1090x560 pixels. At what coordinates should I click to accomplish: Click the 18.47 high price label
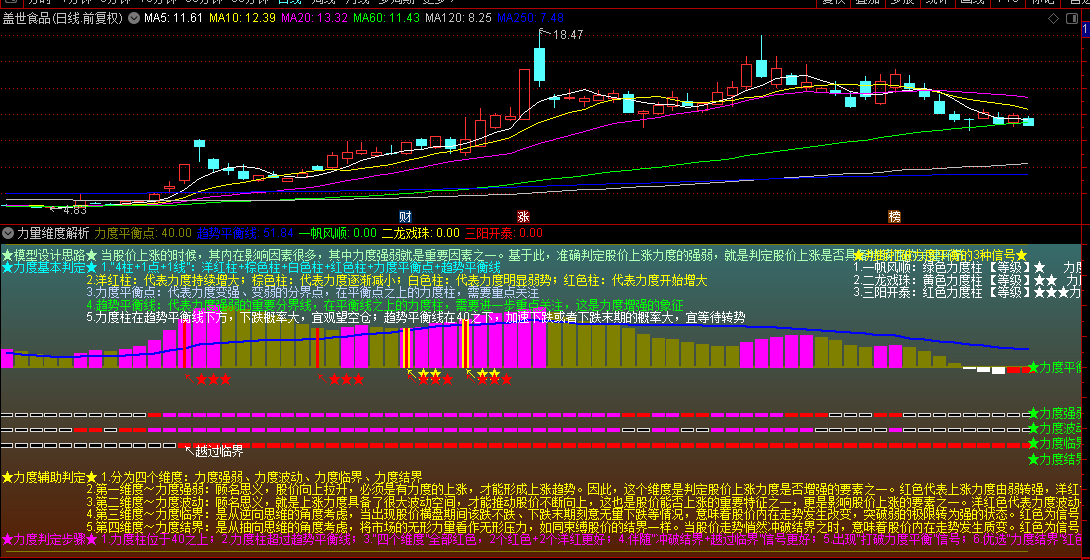click(567, 35)
